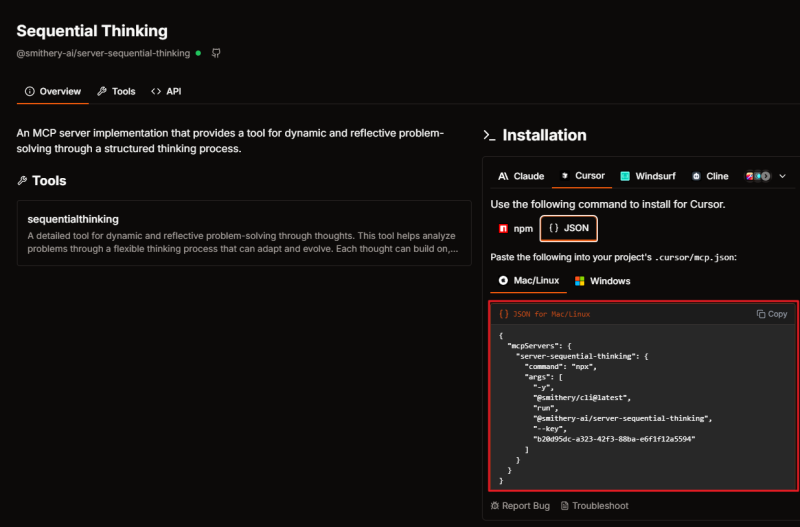Click the @smithery-ai/server-sequential-thinking link
The width and height of the screenshot is (800, 527).
pyautogui.click(x=103, y=53)
